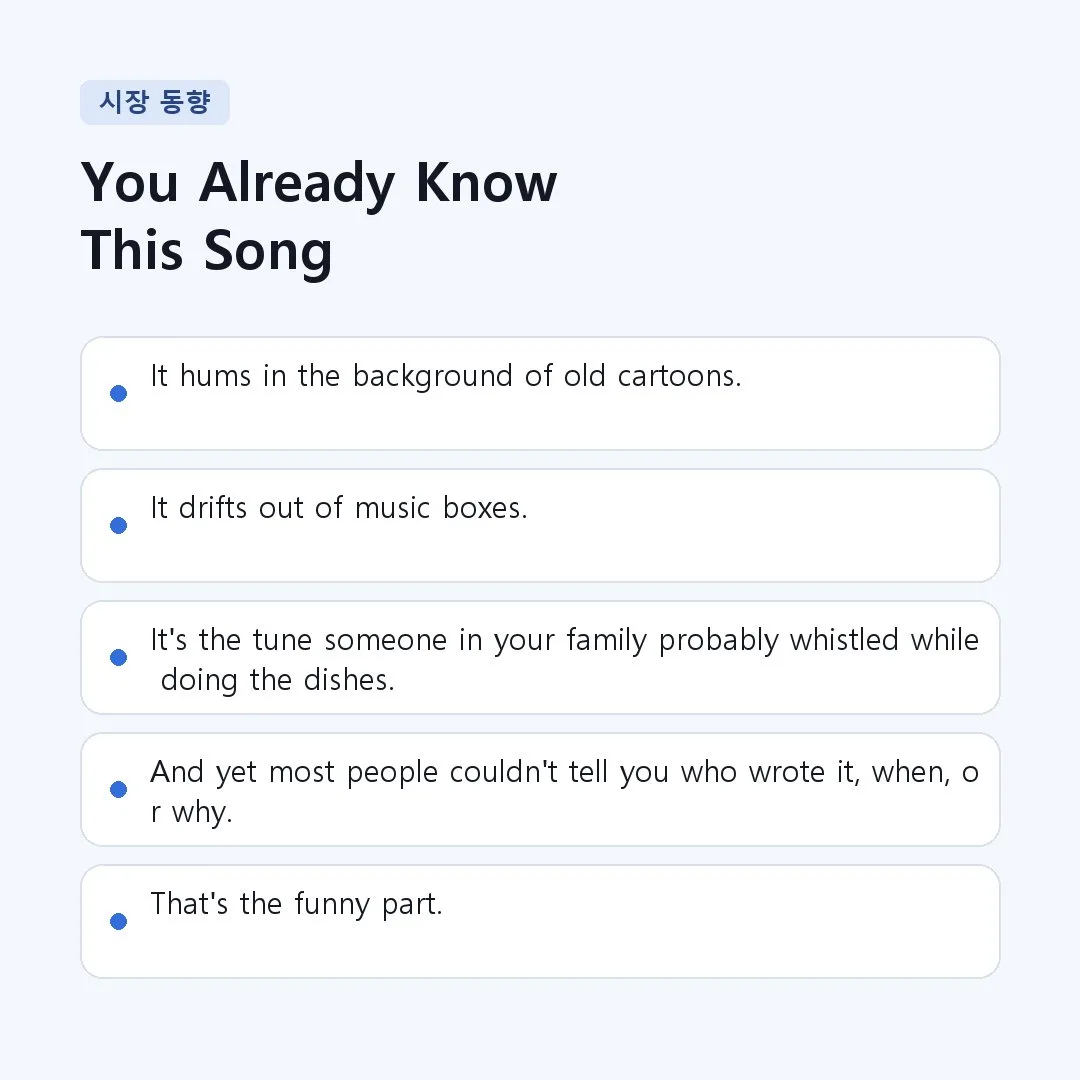Click the 'This Song' heading line
Screen dimensions: 1080x1080
[207, 251]
